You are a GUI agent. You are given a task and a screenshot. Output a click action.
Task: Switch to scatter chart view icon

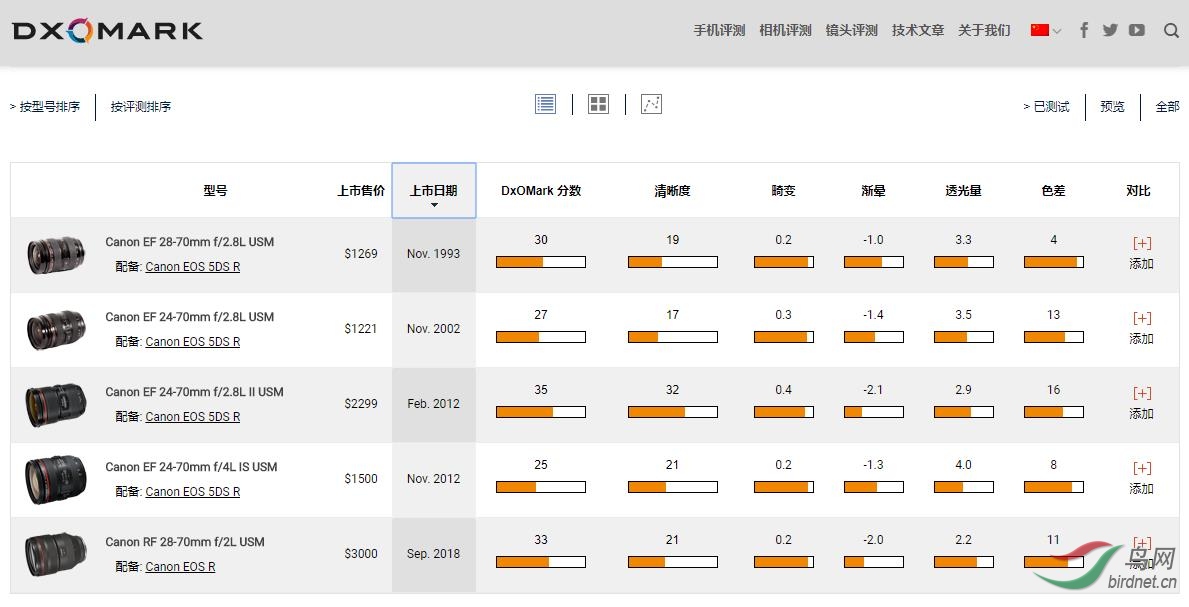click(652, 104)
